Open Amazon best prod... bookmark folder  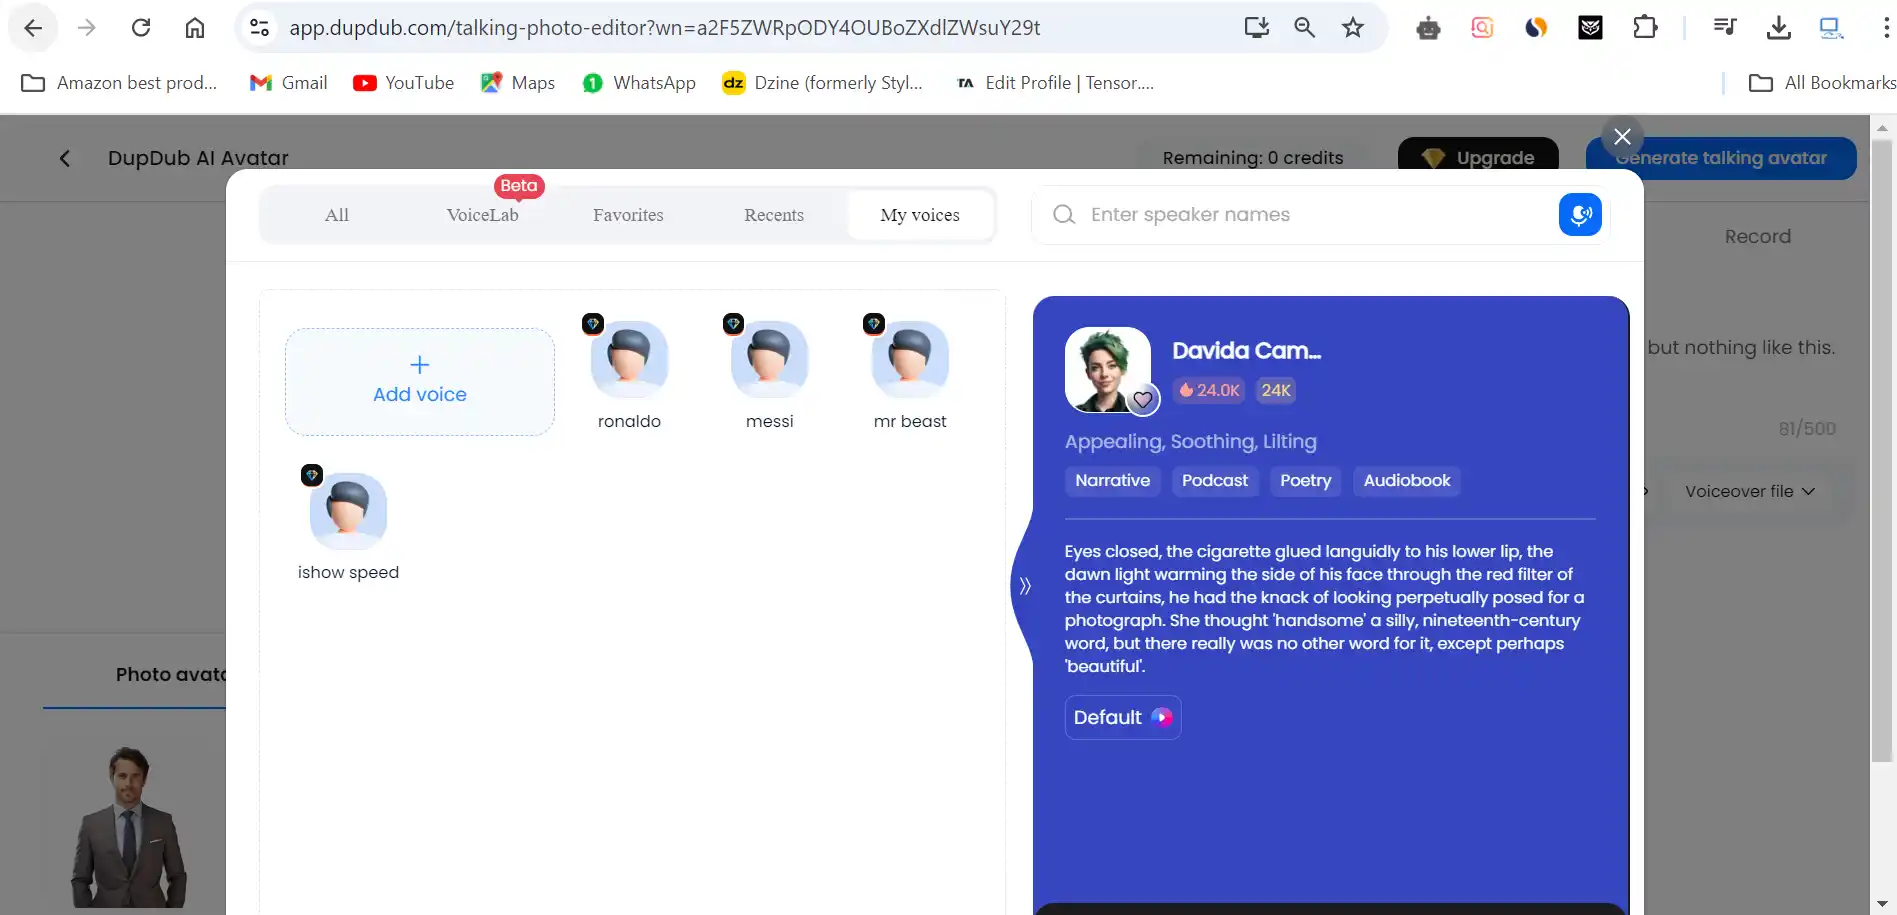(119, 83)
